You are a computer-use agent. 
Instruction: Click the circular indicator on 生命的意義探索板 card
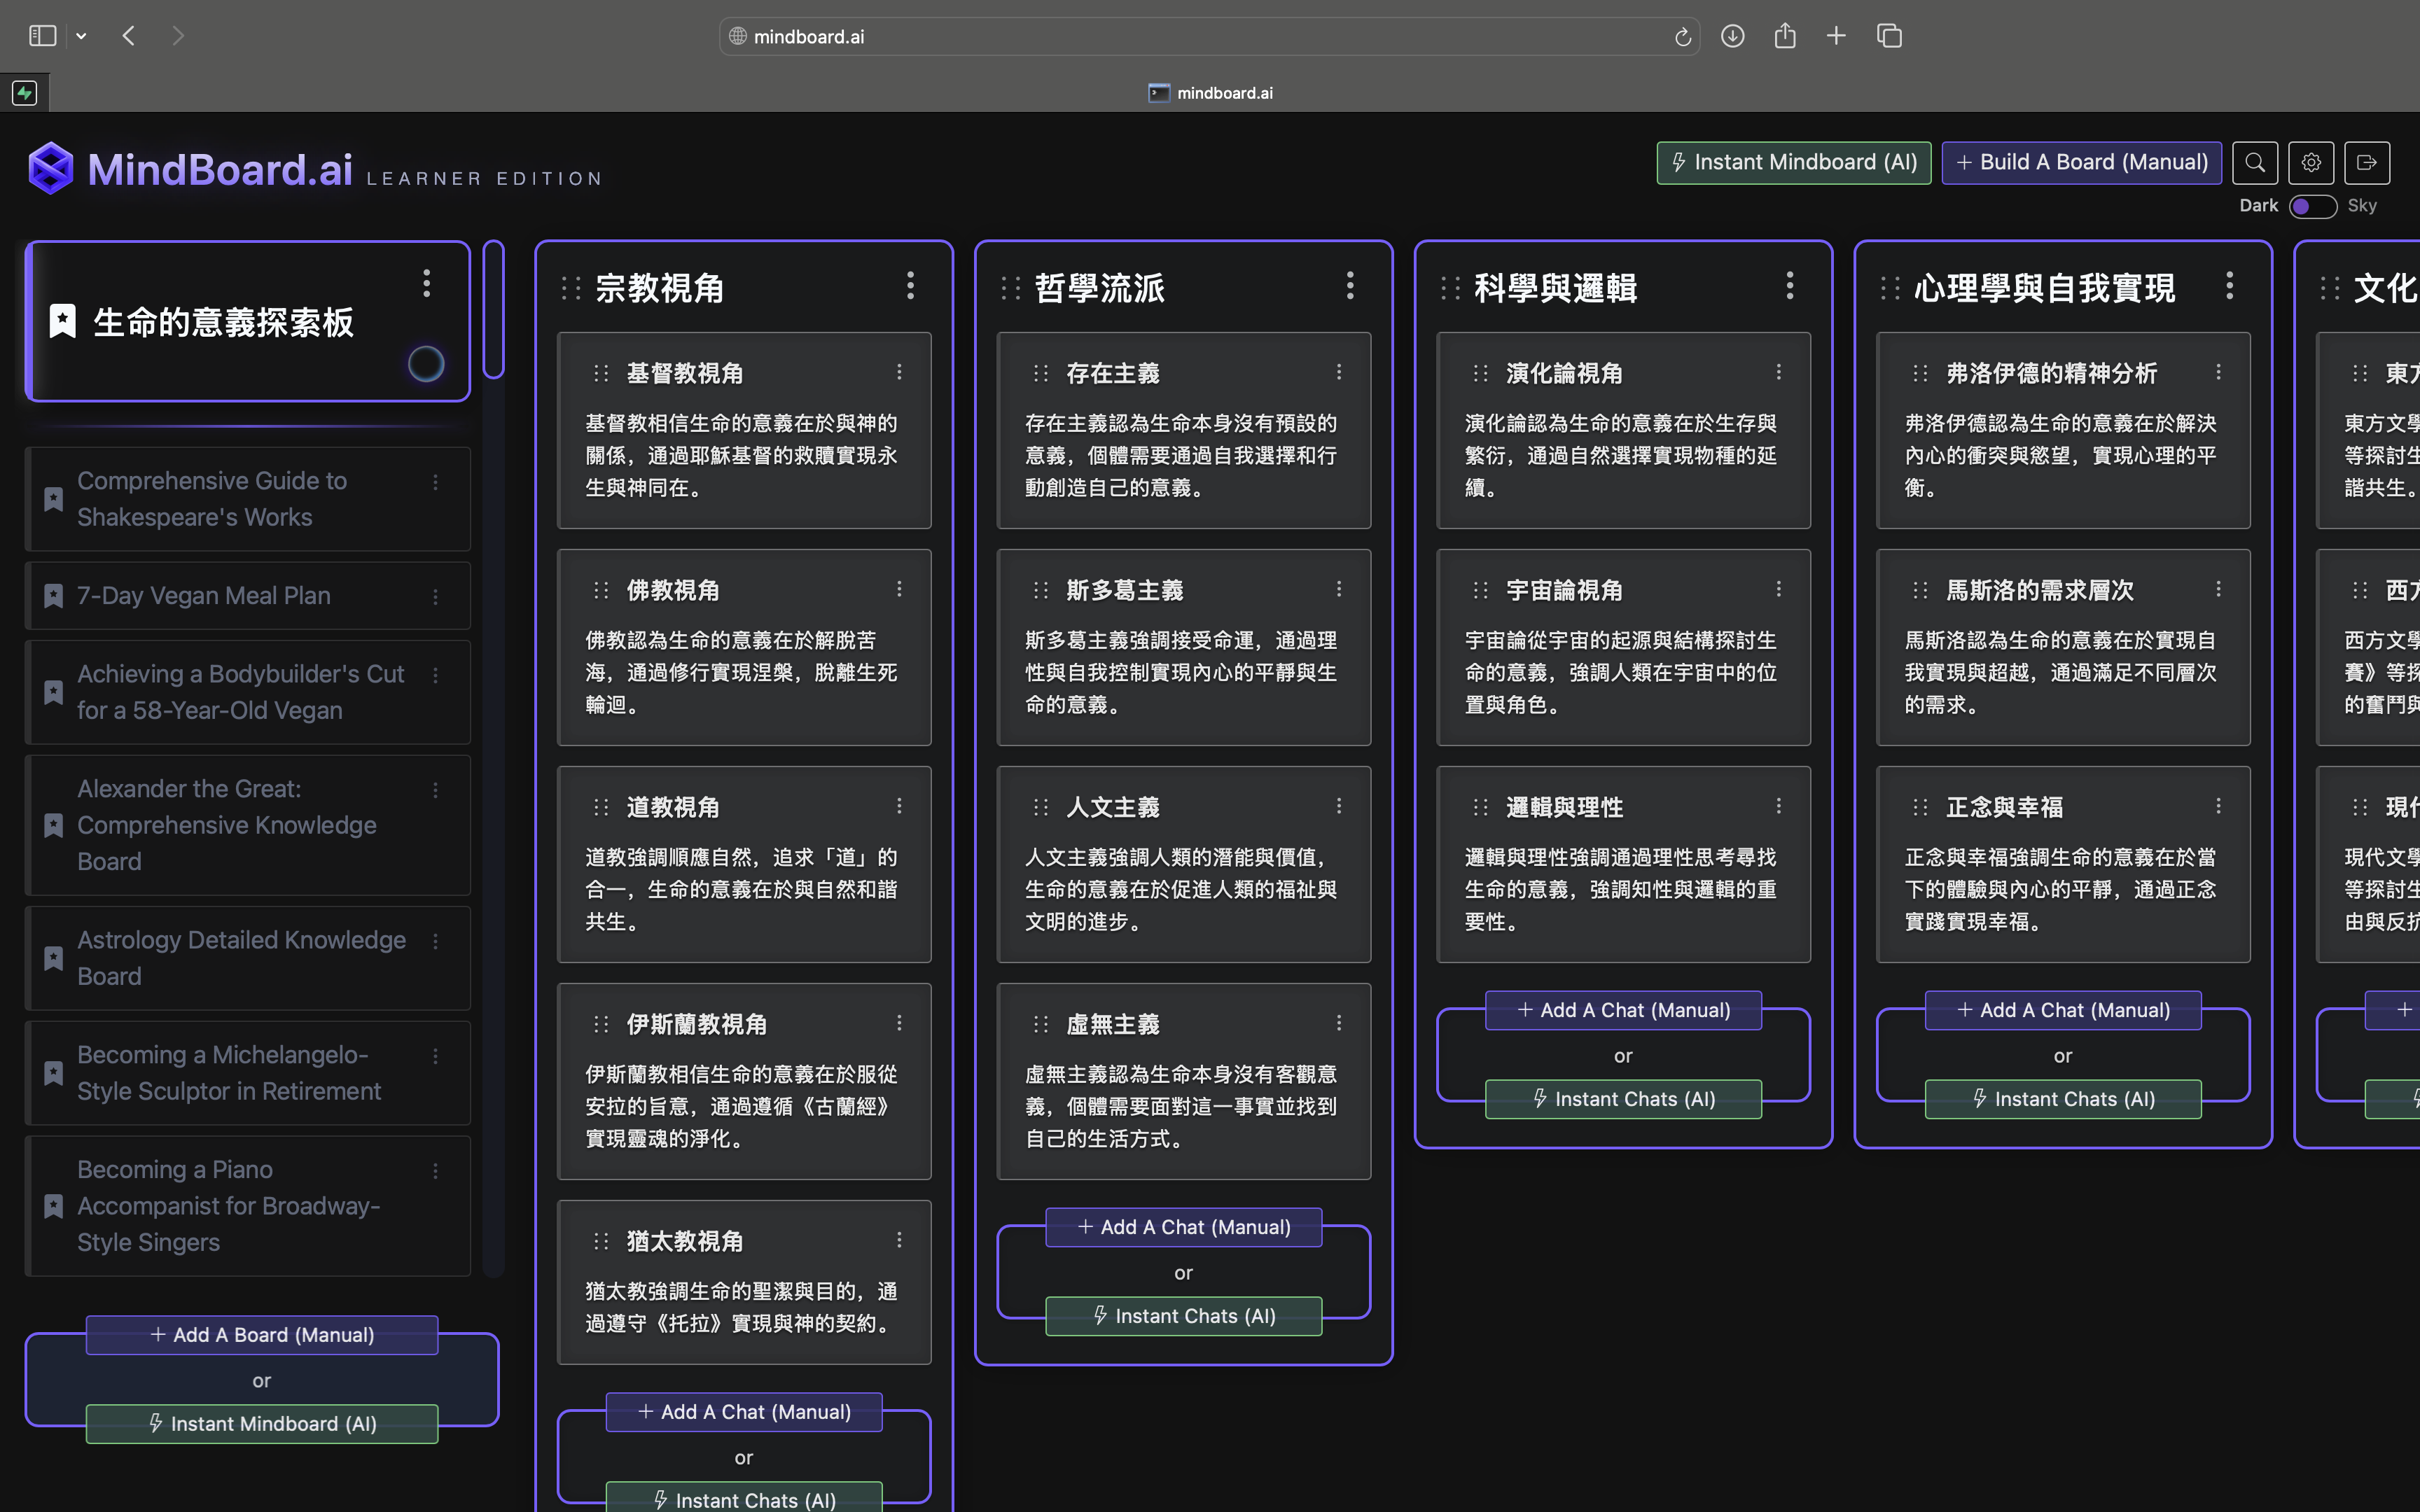tap(426, 364)
